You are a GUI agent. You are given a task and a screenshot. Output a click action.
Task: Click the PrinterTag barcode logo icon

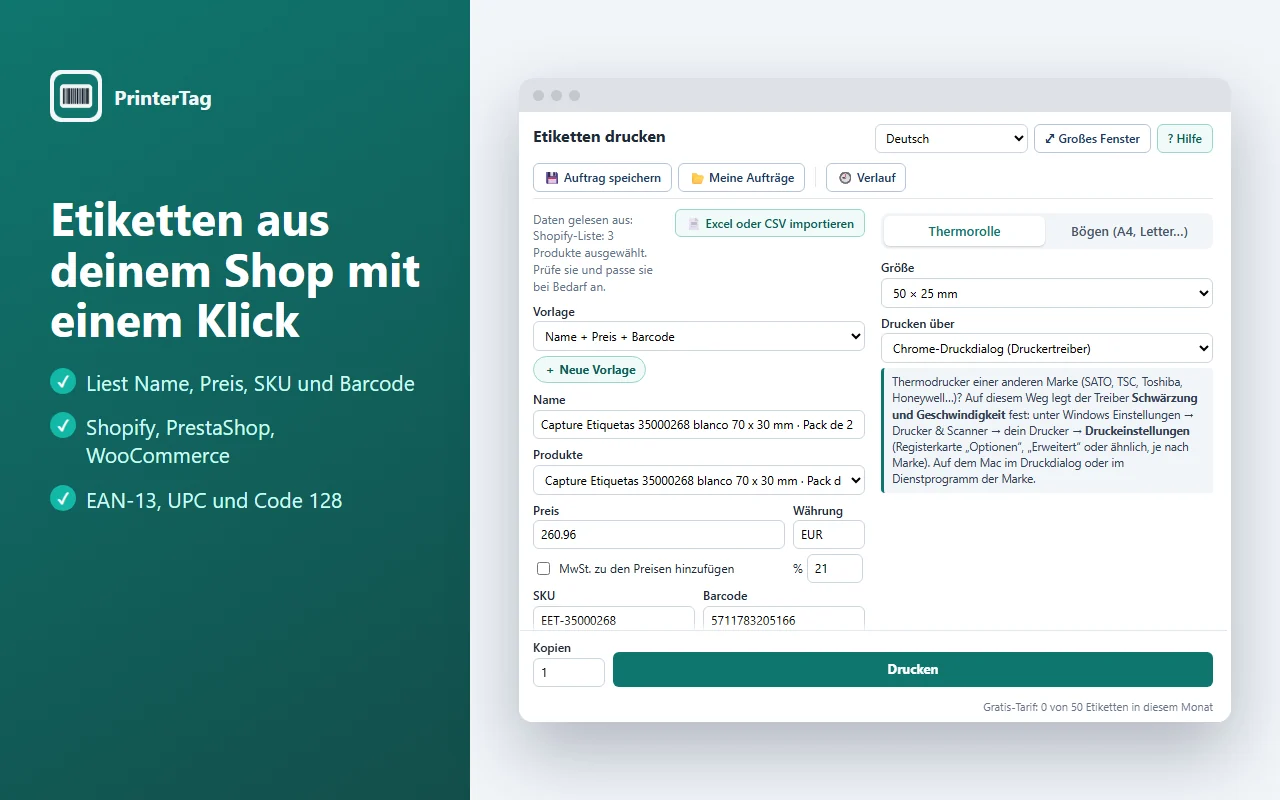pos(76,96)
